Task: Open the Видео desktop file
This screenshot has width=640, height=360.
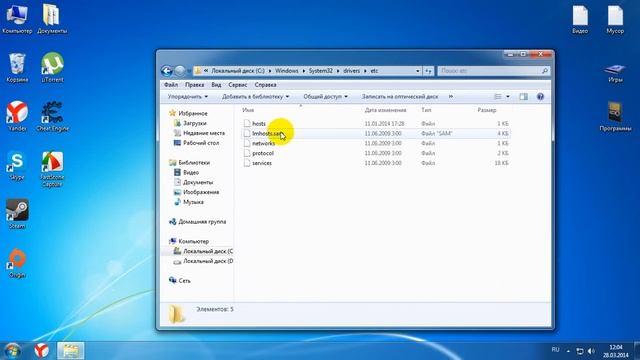Action: 580,19
